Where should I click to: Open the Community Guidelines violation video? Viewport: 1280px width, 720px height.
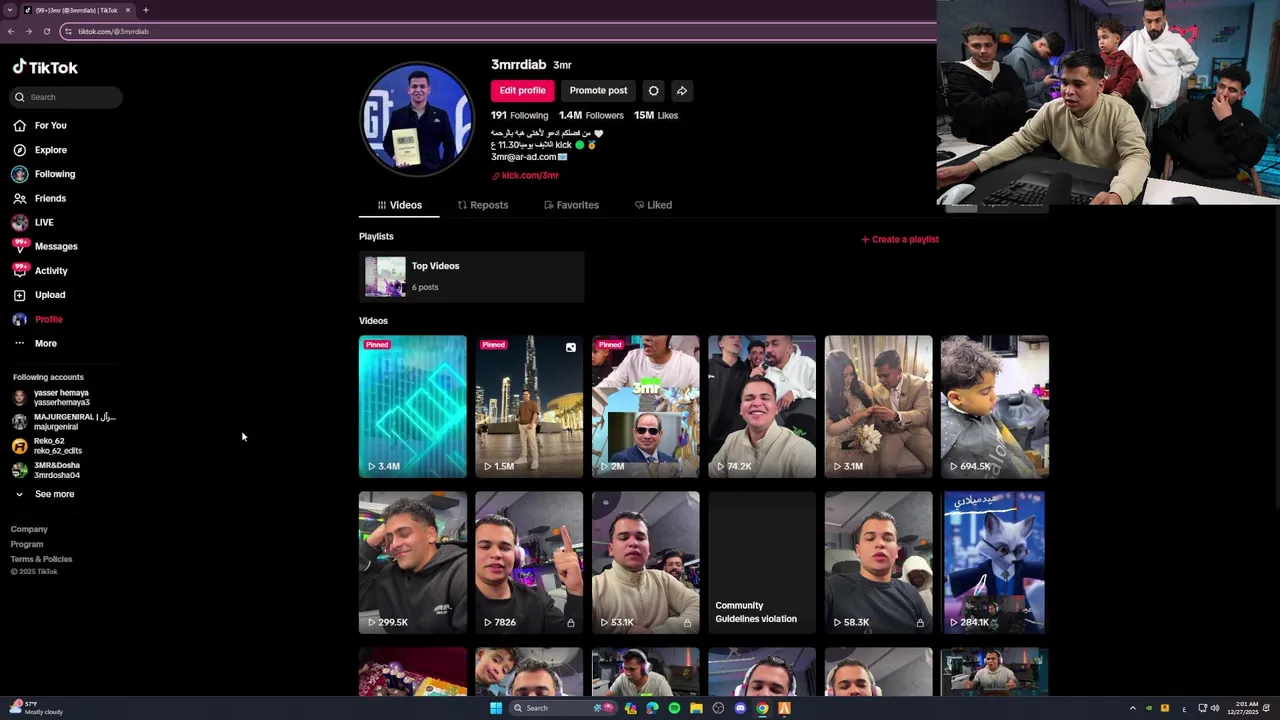click(762, 562)
